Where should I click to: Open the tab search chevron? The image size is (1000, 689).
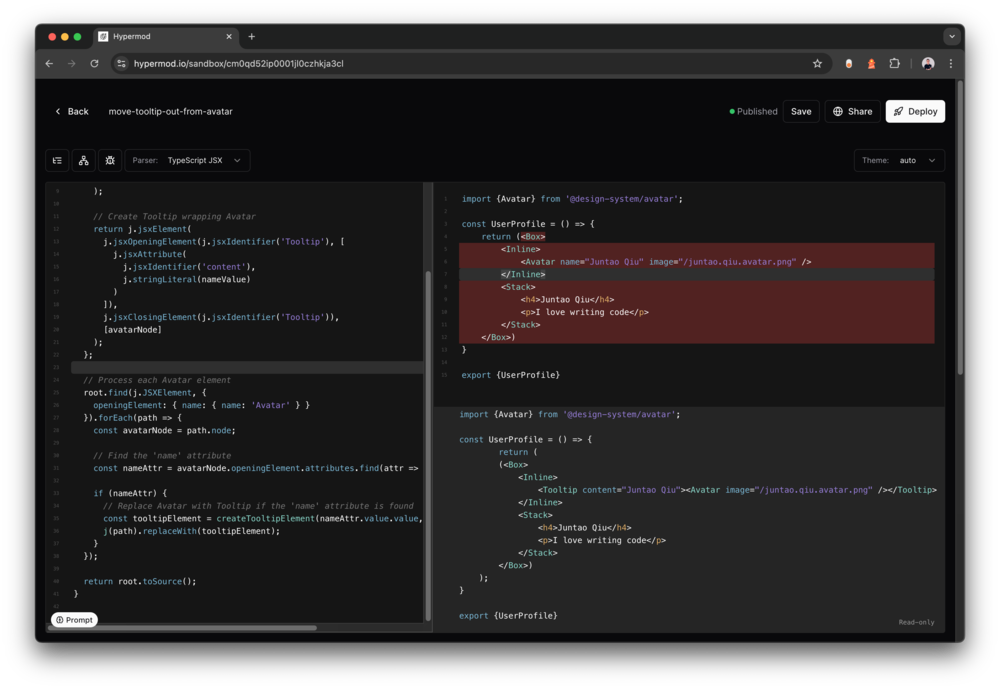(951, 36)
